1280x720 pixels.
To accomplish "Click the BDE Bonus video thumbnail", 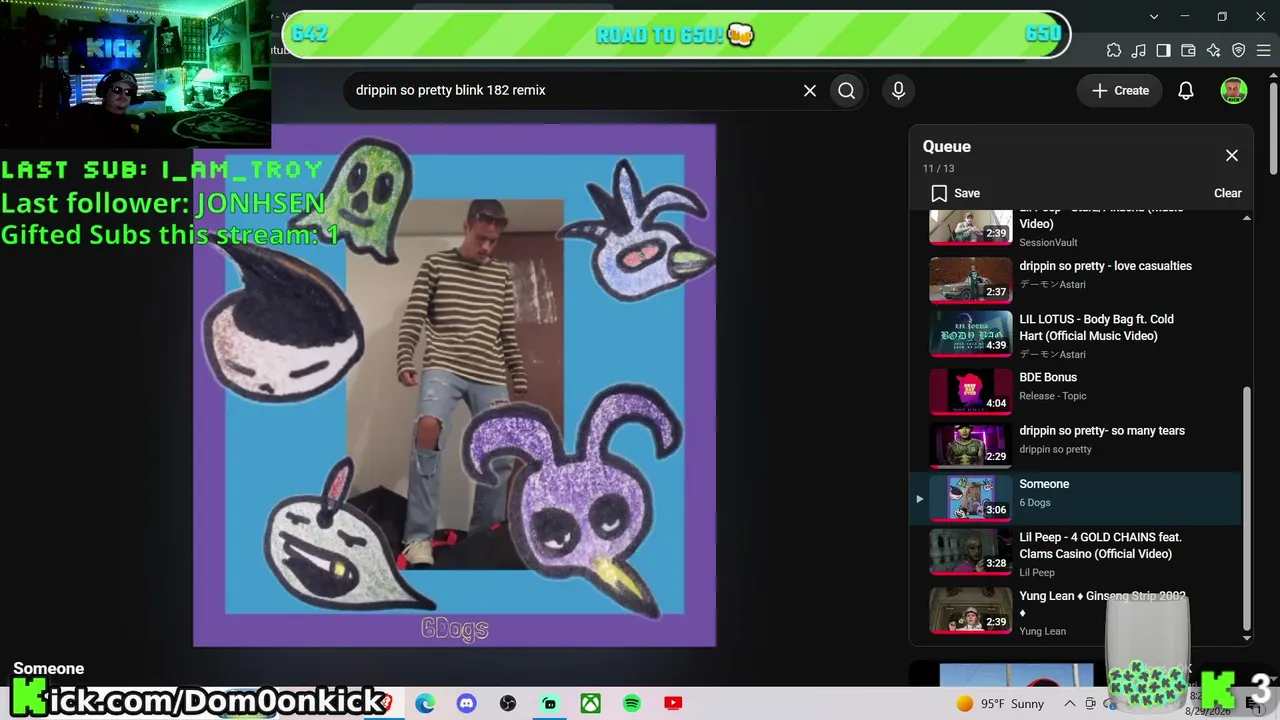I will [971, 391].
